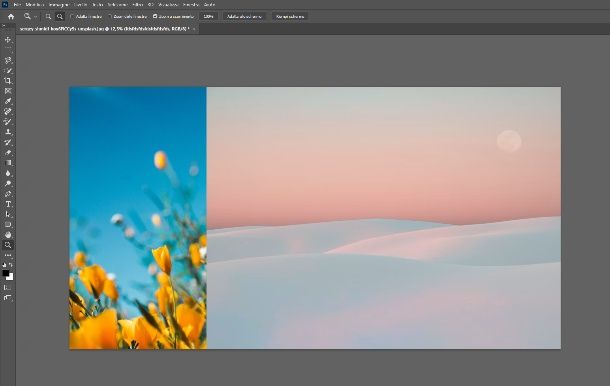Click the yellow poppy flower photo
The width and height of the screenshot is (610, 386).
pos(138,218)
